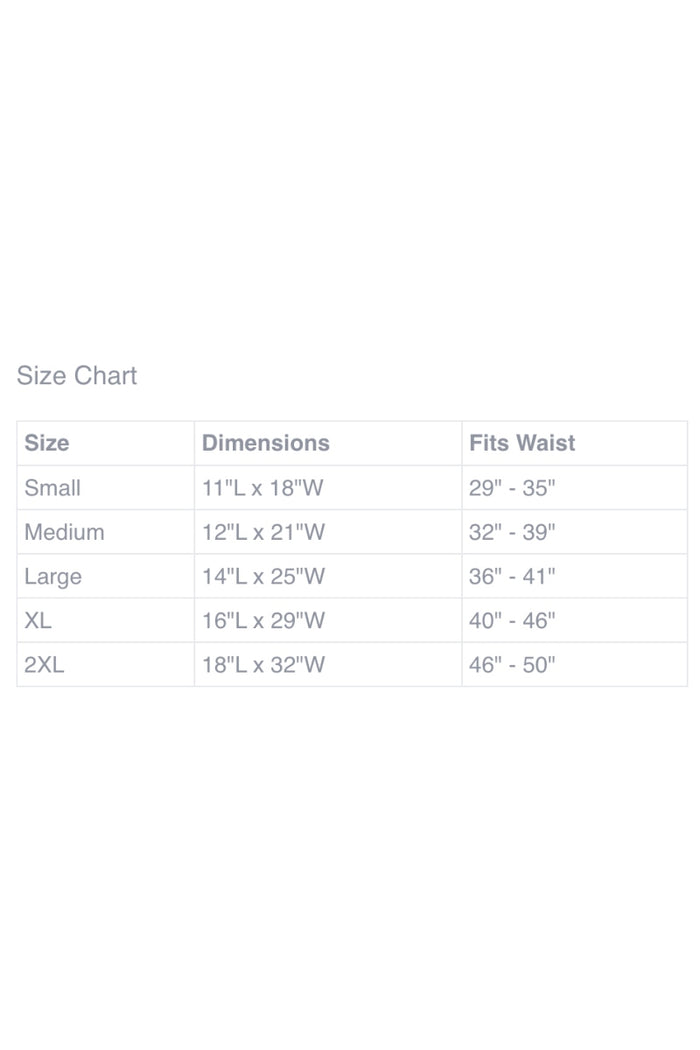The width and height of the screenshot is (700, 1050).
Task: Click the 14"L x 25"W dimensions cell
Action: pos(328,576)
